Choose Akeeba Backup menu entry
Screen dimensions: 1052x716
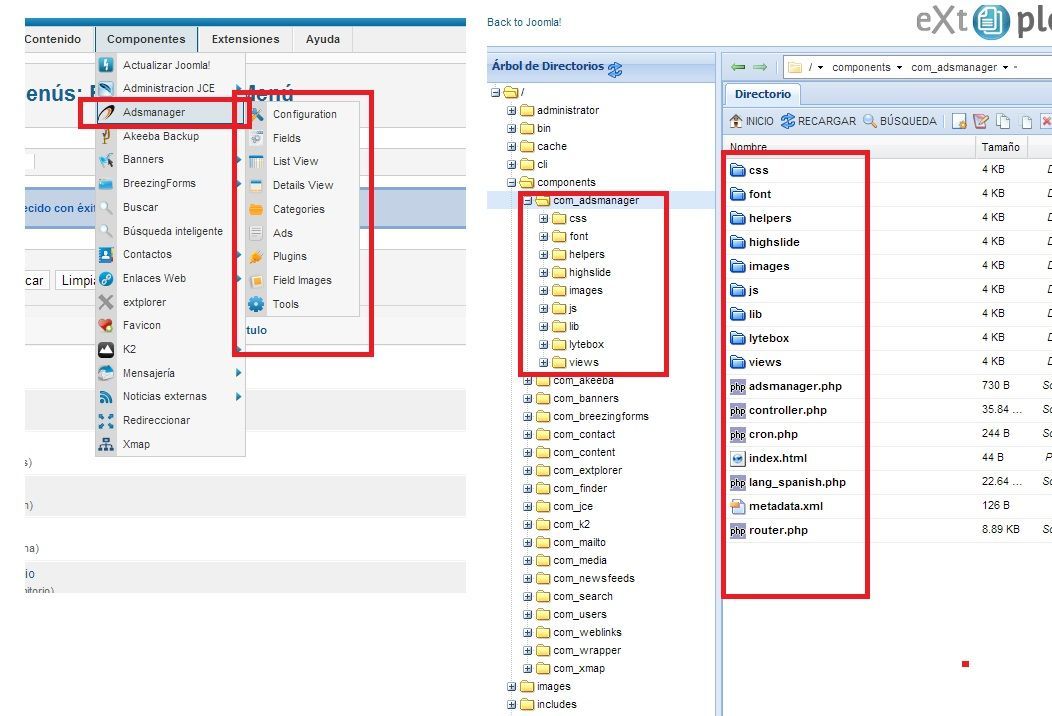pos(161,136)
